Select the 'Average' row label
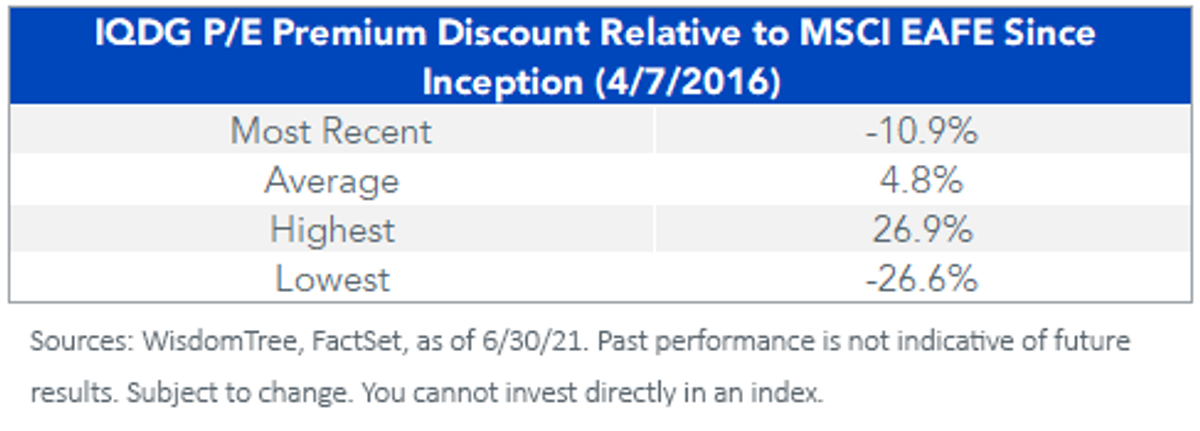This screenshot has width=1200, height=431. click(331, 181)
